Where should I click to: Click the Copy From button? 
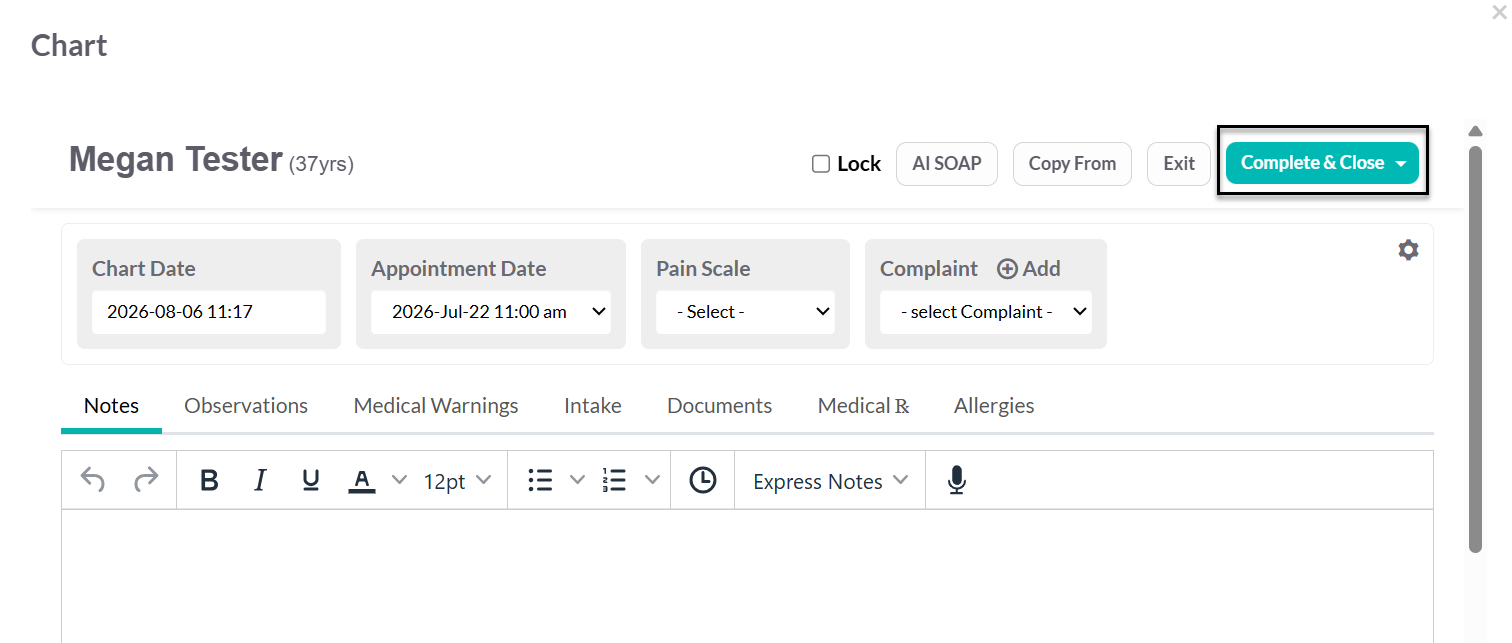[1072, 163]
